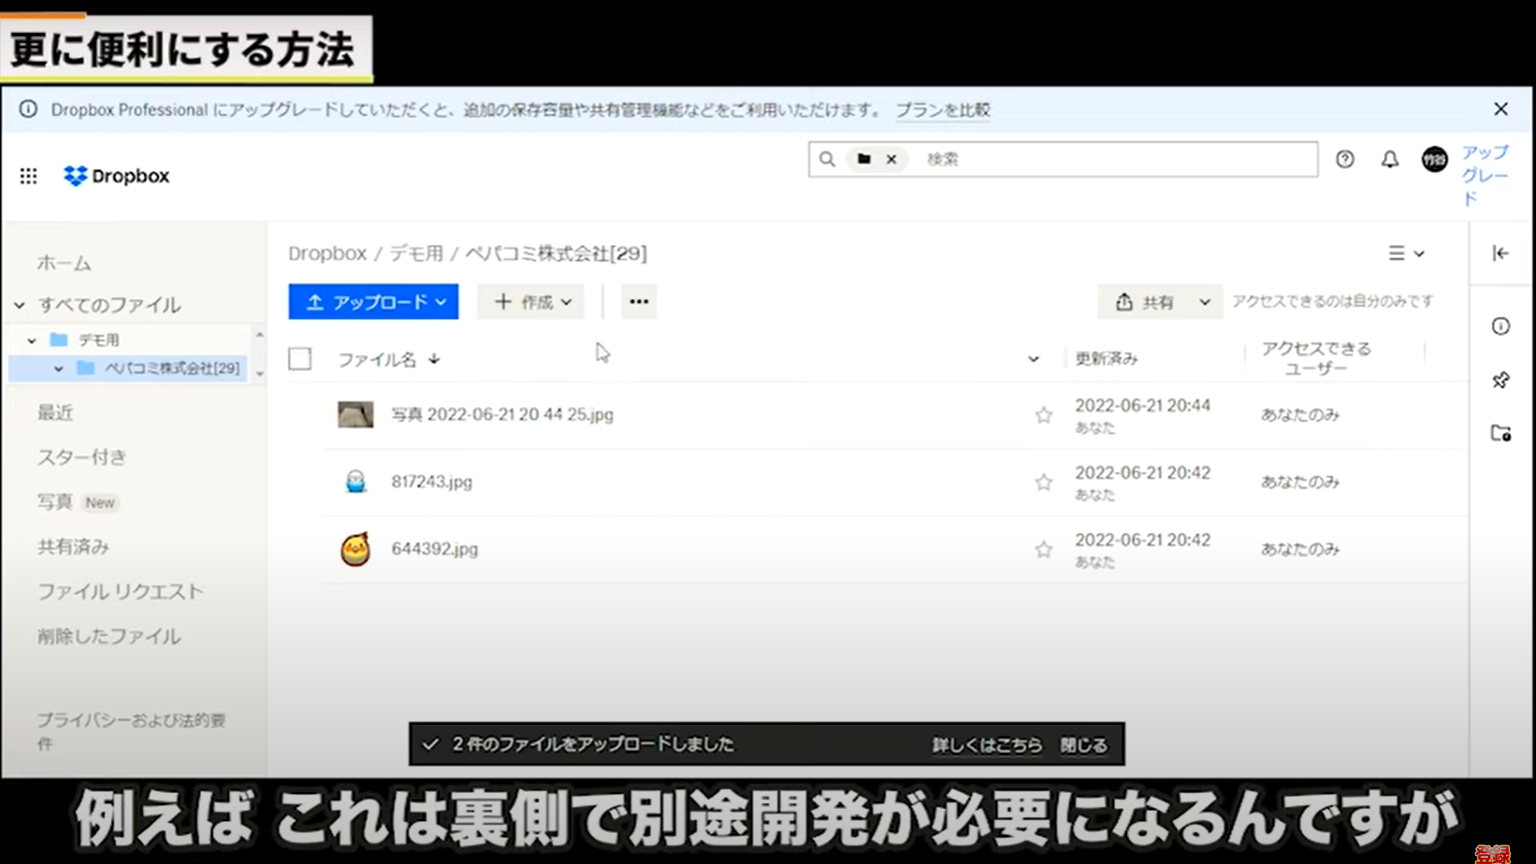Screen dimensions: 1536x864
Task: Open プライバシーおよび法的要件 link
Action: [x=131, y=732]
